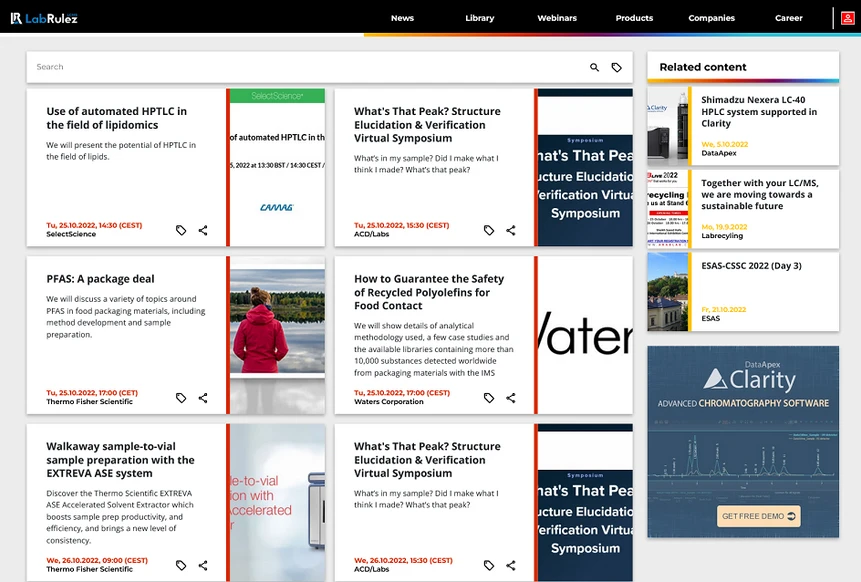Click 'Labrecyling' source text
The width and height of the screenshot is (861, 582).
click(722, 236)
